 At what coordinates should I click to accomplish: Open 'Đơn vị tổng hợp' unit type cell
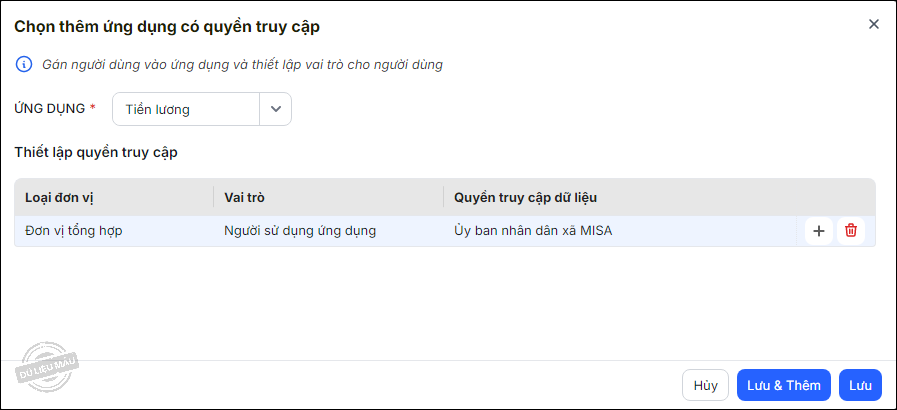coord(74,231)
